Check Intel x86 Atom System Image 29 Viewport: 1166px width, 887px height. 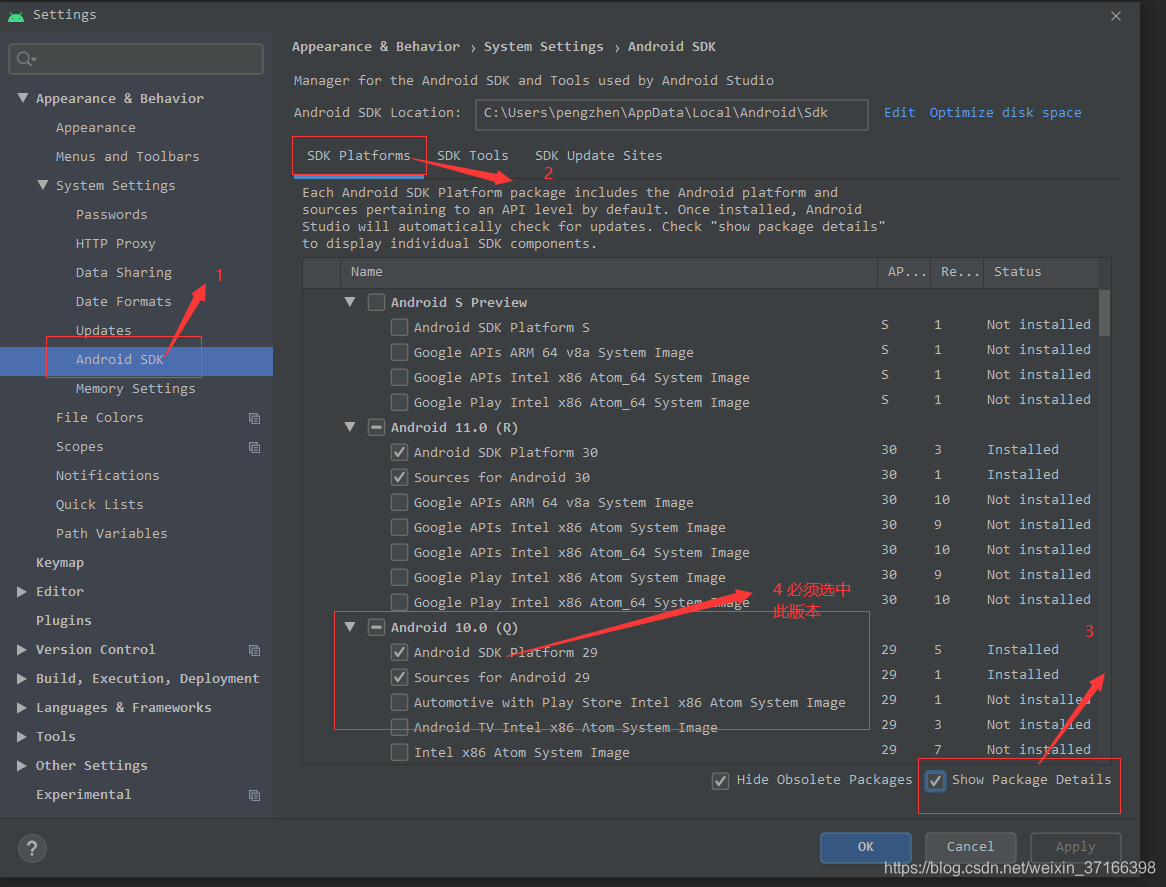point(399,752)
